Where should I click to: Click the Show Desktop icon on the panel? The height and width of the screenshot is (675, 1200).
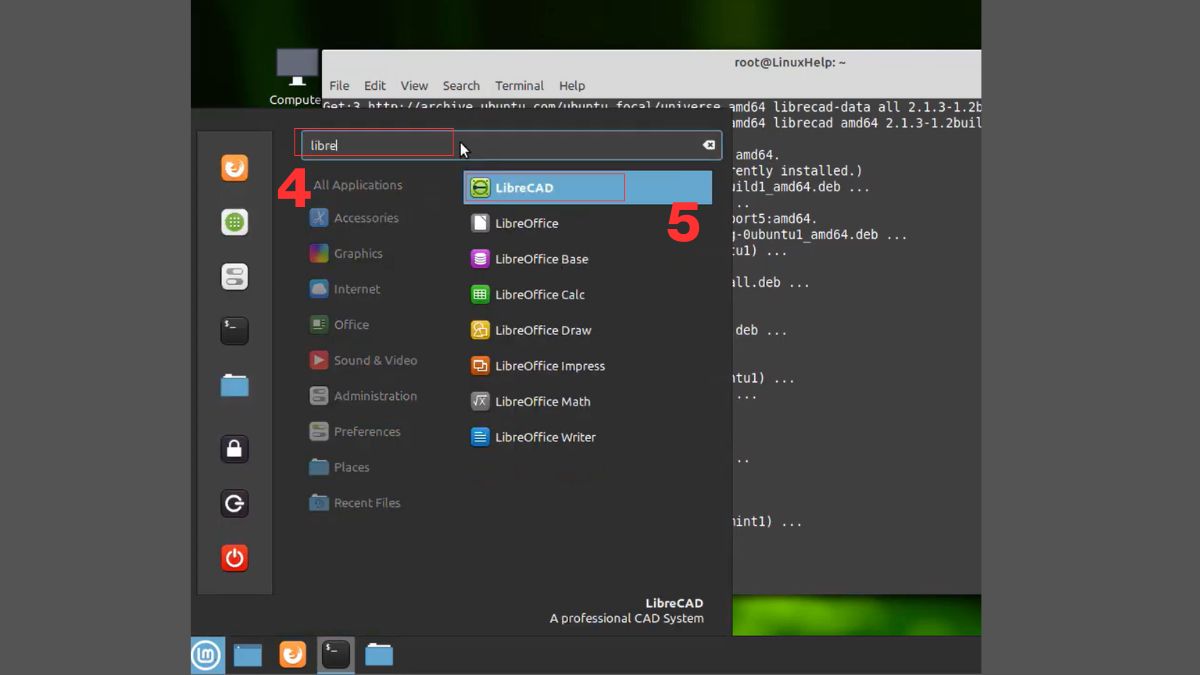248,655
